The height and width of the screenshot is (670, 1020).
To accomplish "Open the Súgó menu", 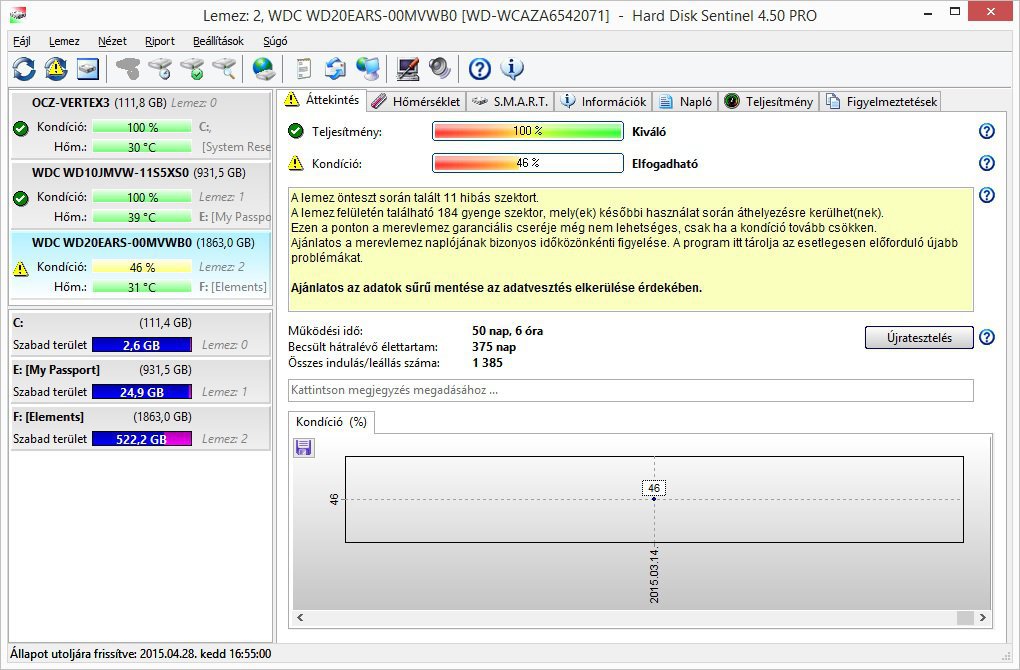I will click(x=275, y=41).
